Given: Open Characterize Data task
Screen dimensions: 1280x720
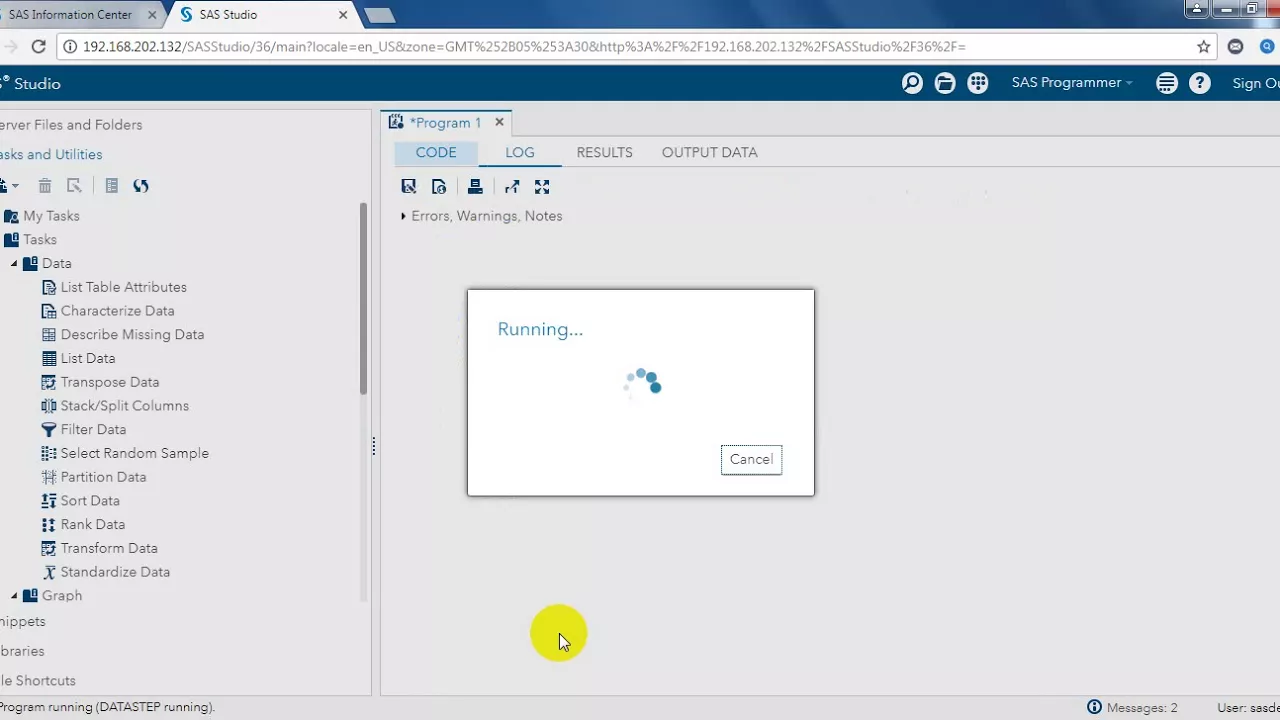Looking at the screenshot, I should [108, 311].
